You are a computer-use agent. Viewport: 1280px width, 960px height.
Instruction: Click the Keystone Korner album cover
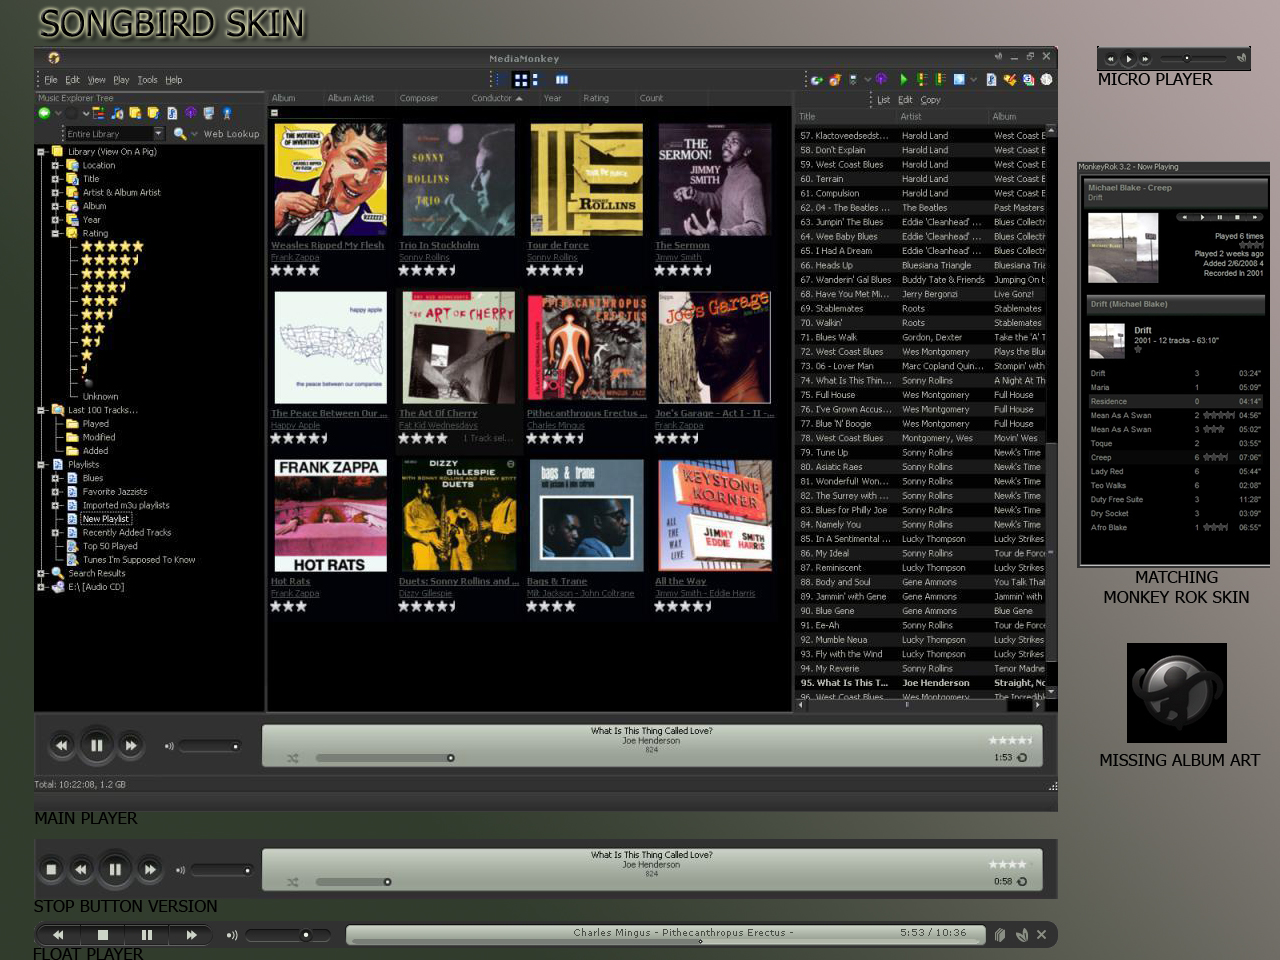tap(714, 516)
